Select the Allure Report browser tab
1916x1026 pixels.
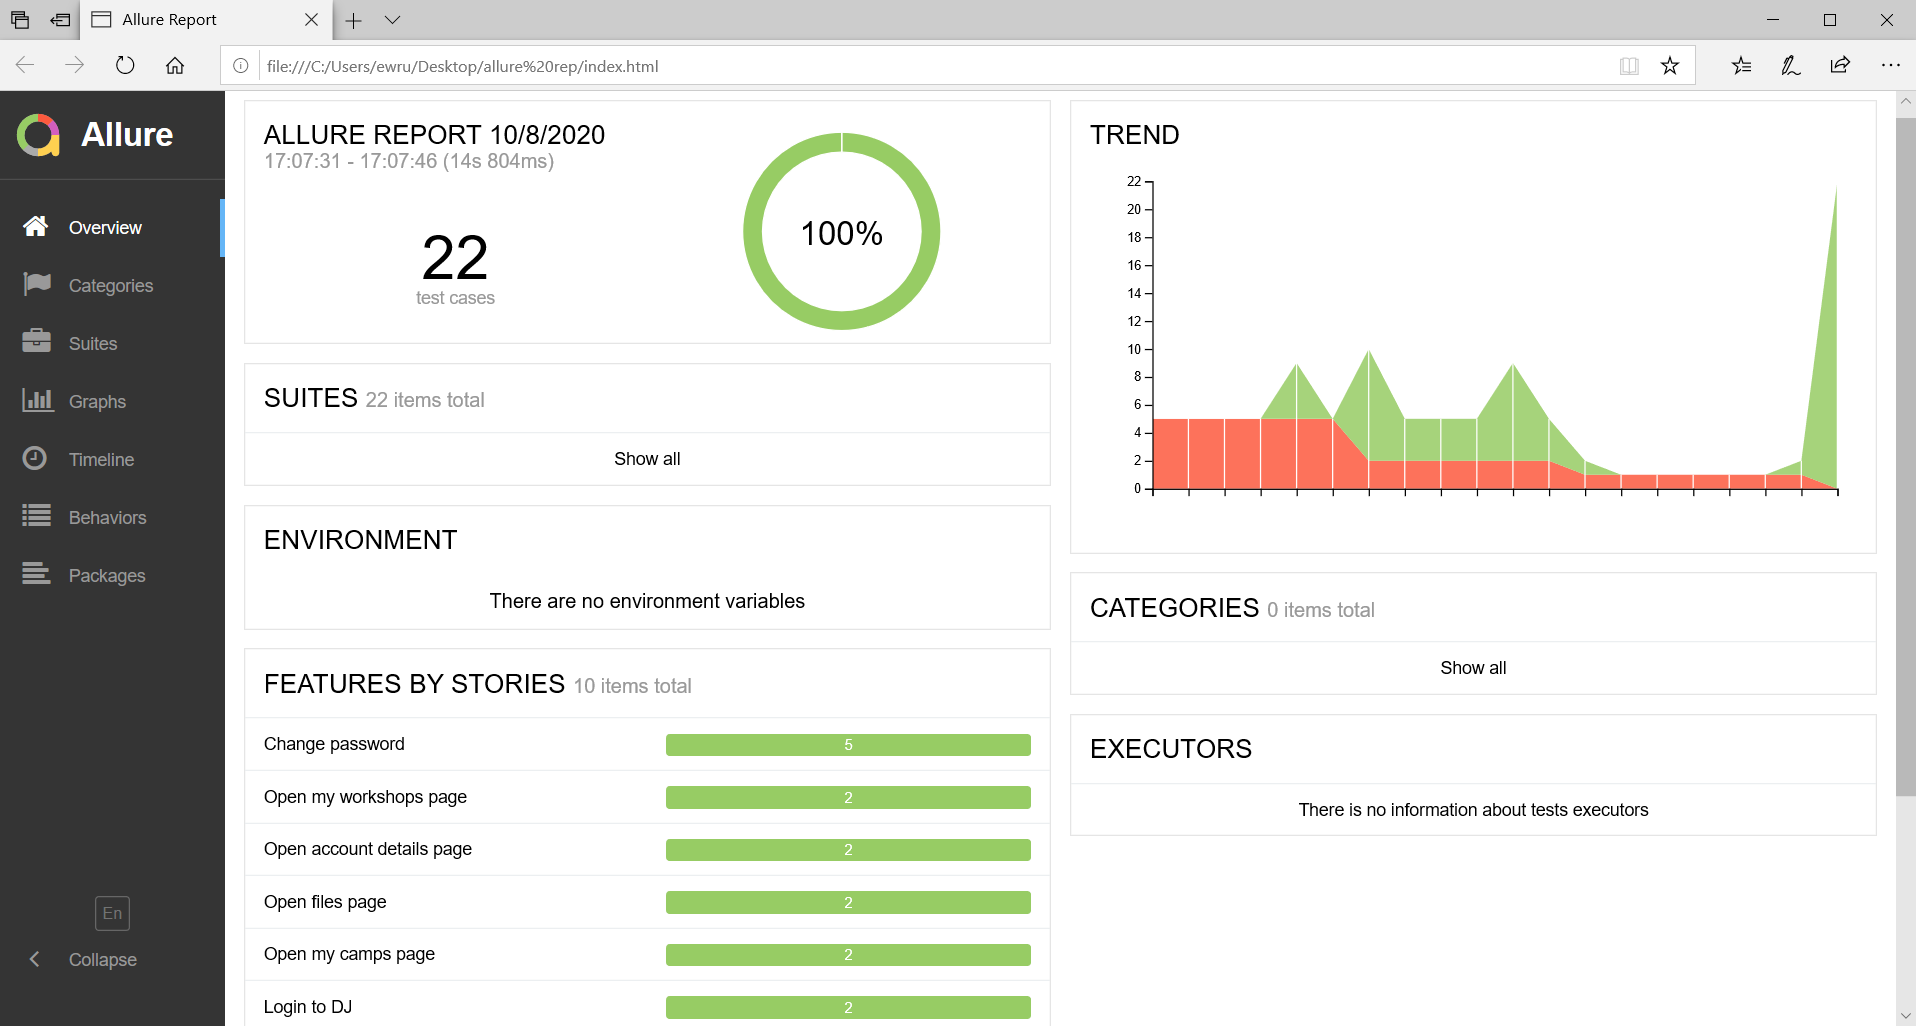pos(190,20)
